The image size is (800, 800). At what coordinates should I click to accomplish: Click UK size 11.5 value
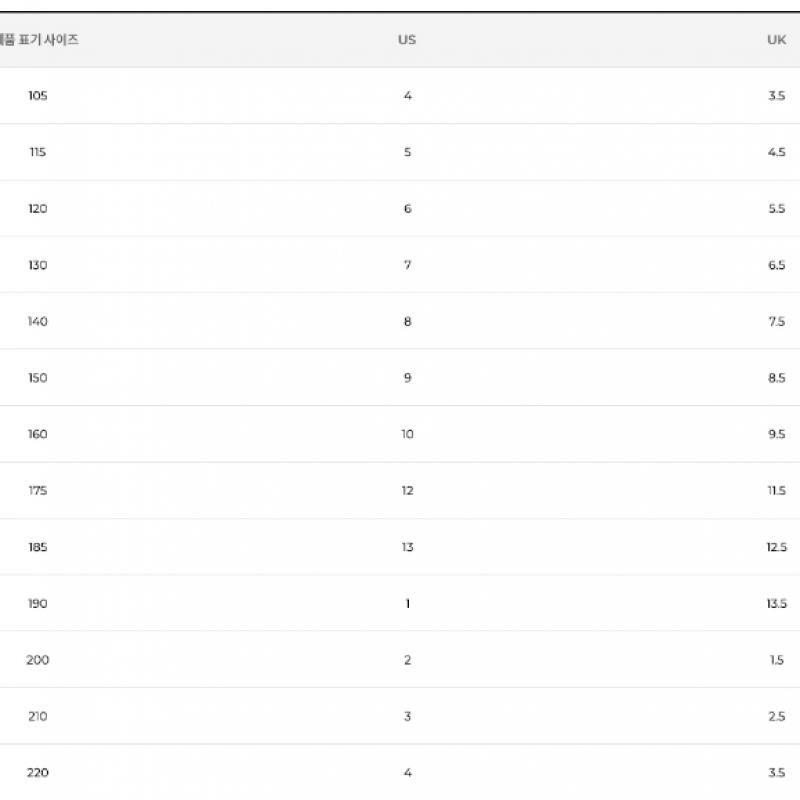[x=776, y=491]
